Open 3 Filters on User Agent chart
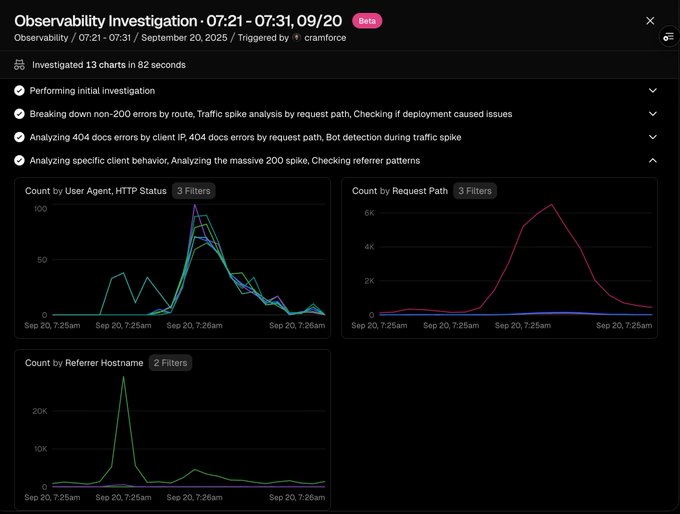The height and width of the screenshot is (514, 680). (x=193, y=191)
